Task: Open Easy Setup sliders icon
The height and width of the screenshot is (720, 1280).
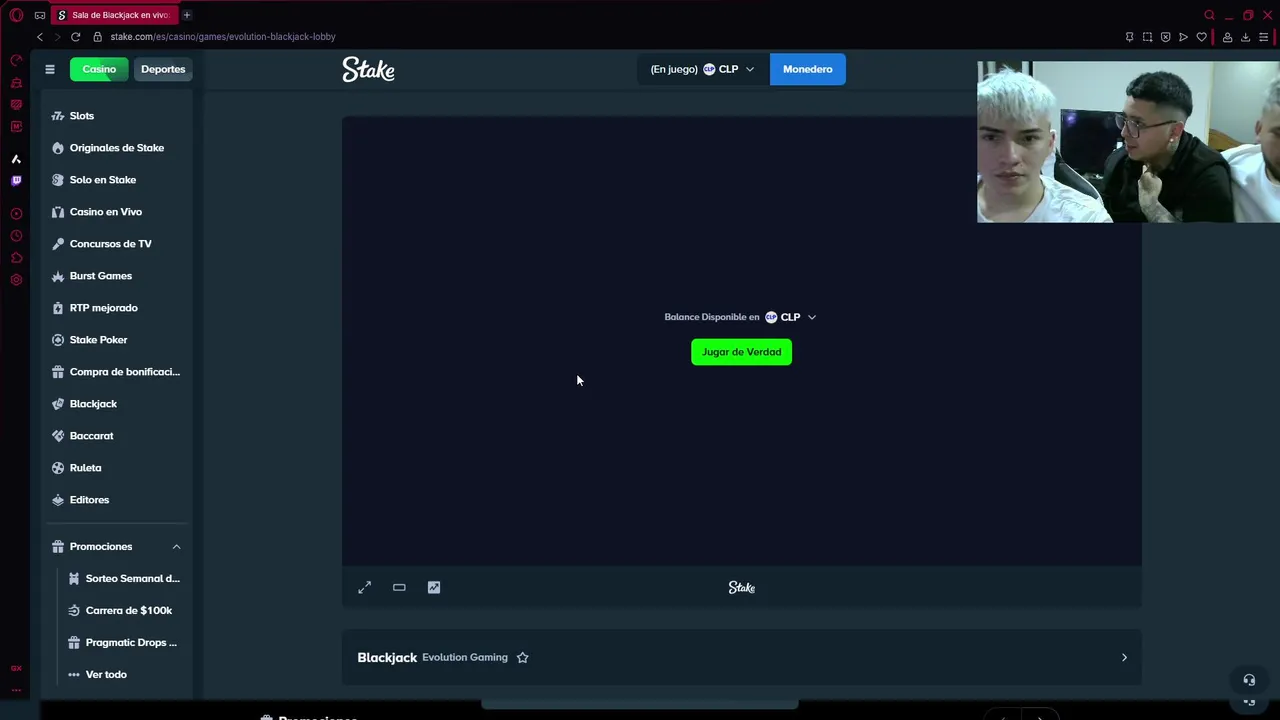Action: click(x=1264, y=37)
